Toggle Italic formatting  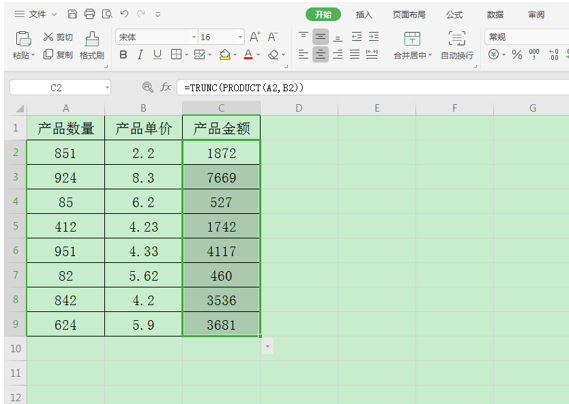140,55
